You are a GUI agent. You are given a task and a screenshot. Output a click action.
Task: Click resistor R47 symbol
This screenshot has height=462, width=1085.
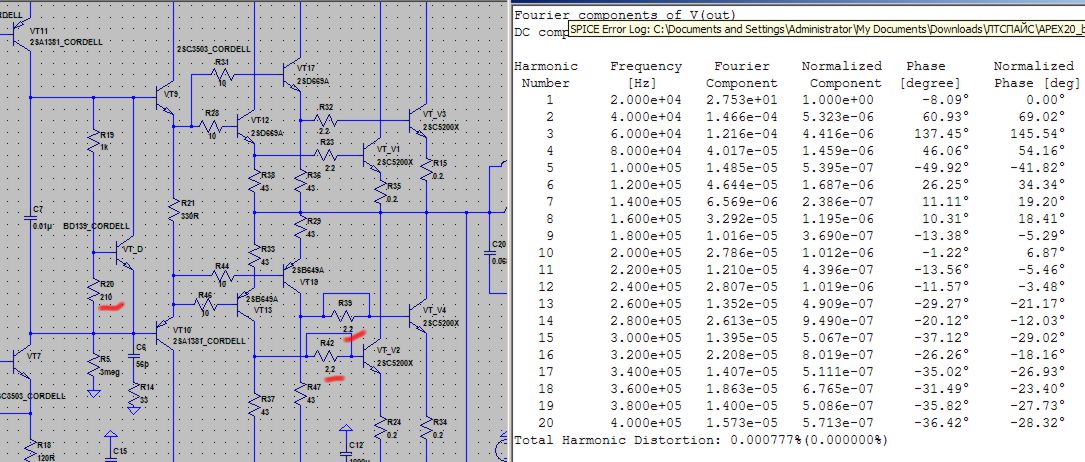pos(302,394)
